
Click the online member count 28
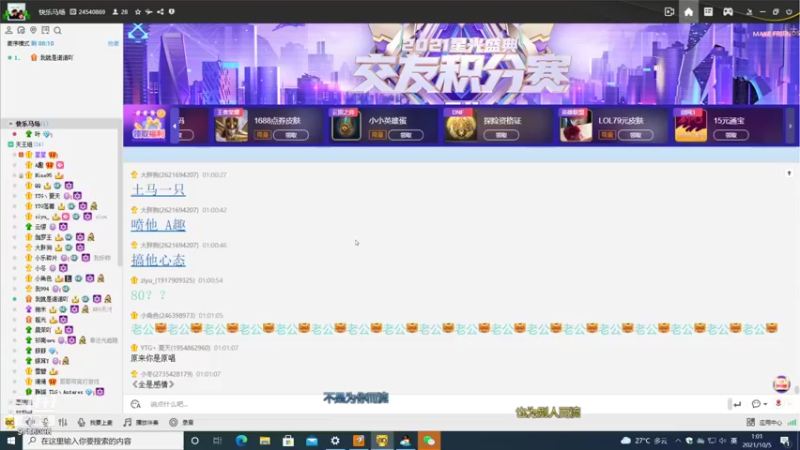click(x=120, y=12)
